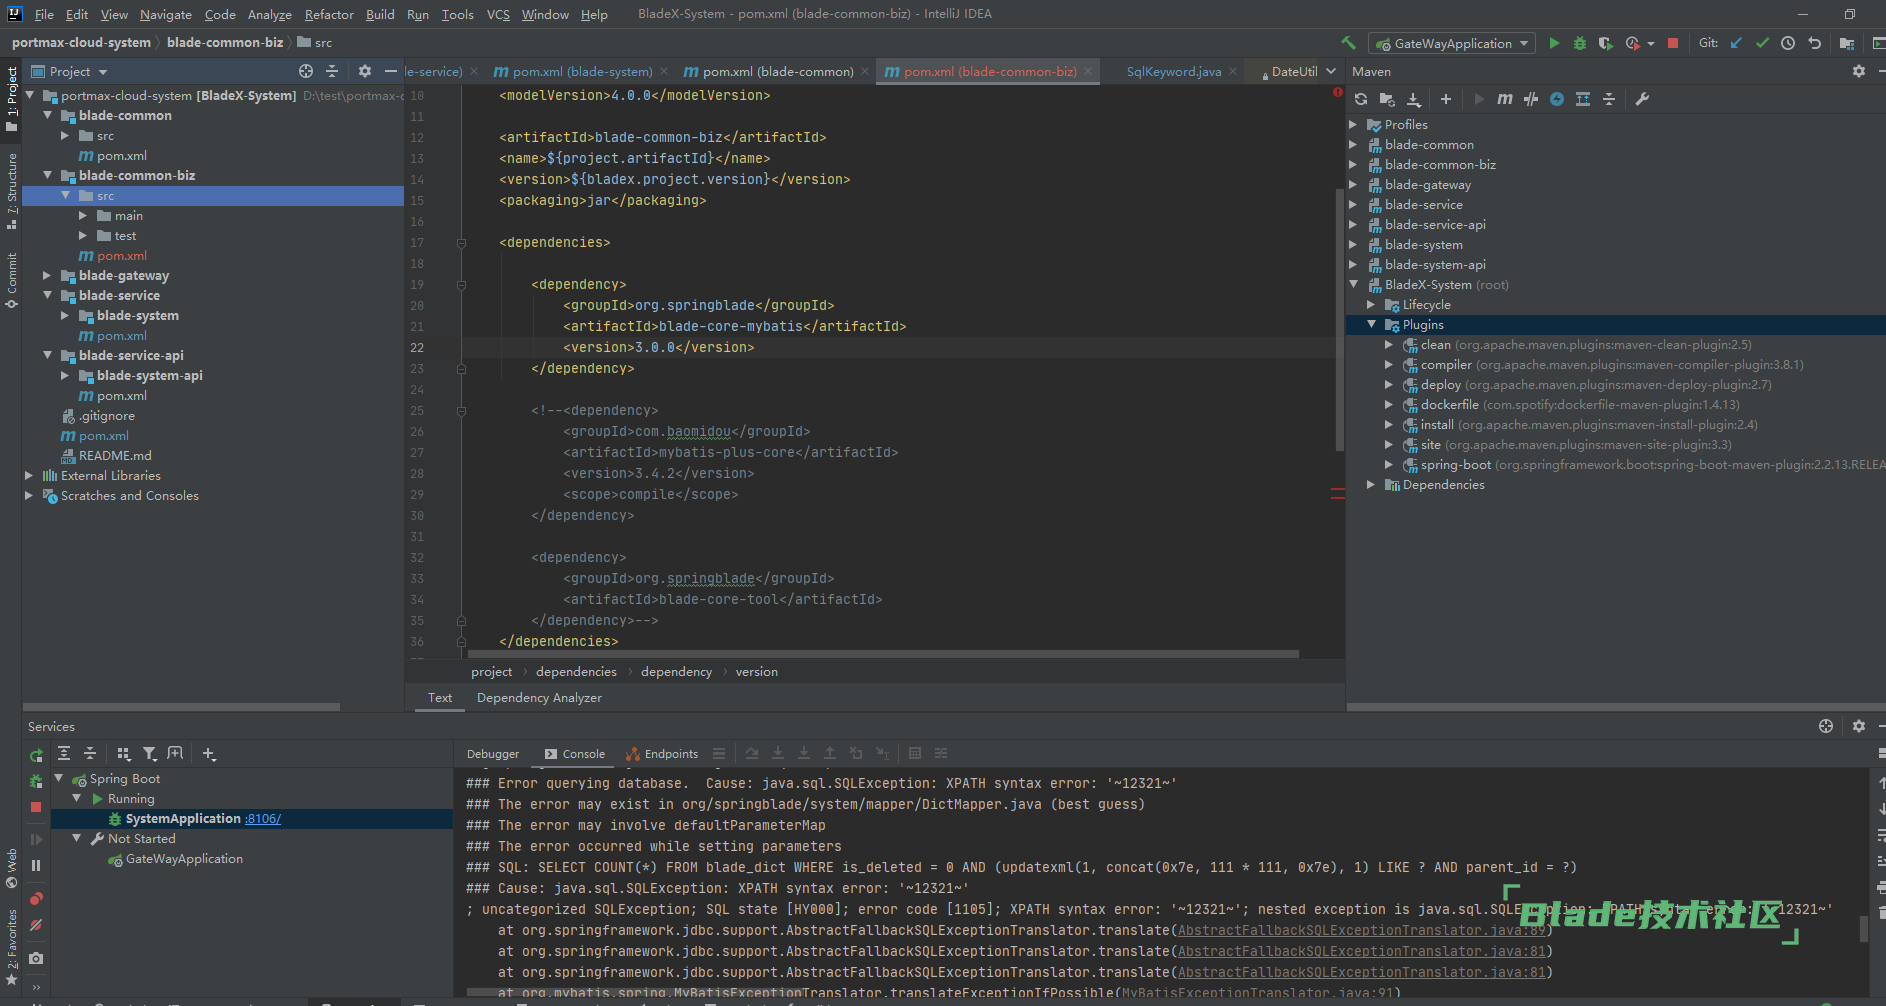The width and height of the screenshot is (1886, 1006).
Task: Stop service red square in Services sidebar
Action: (36, 807)
